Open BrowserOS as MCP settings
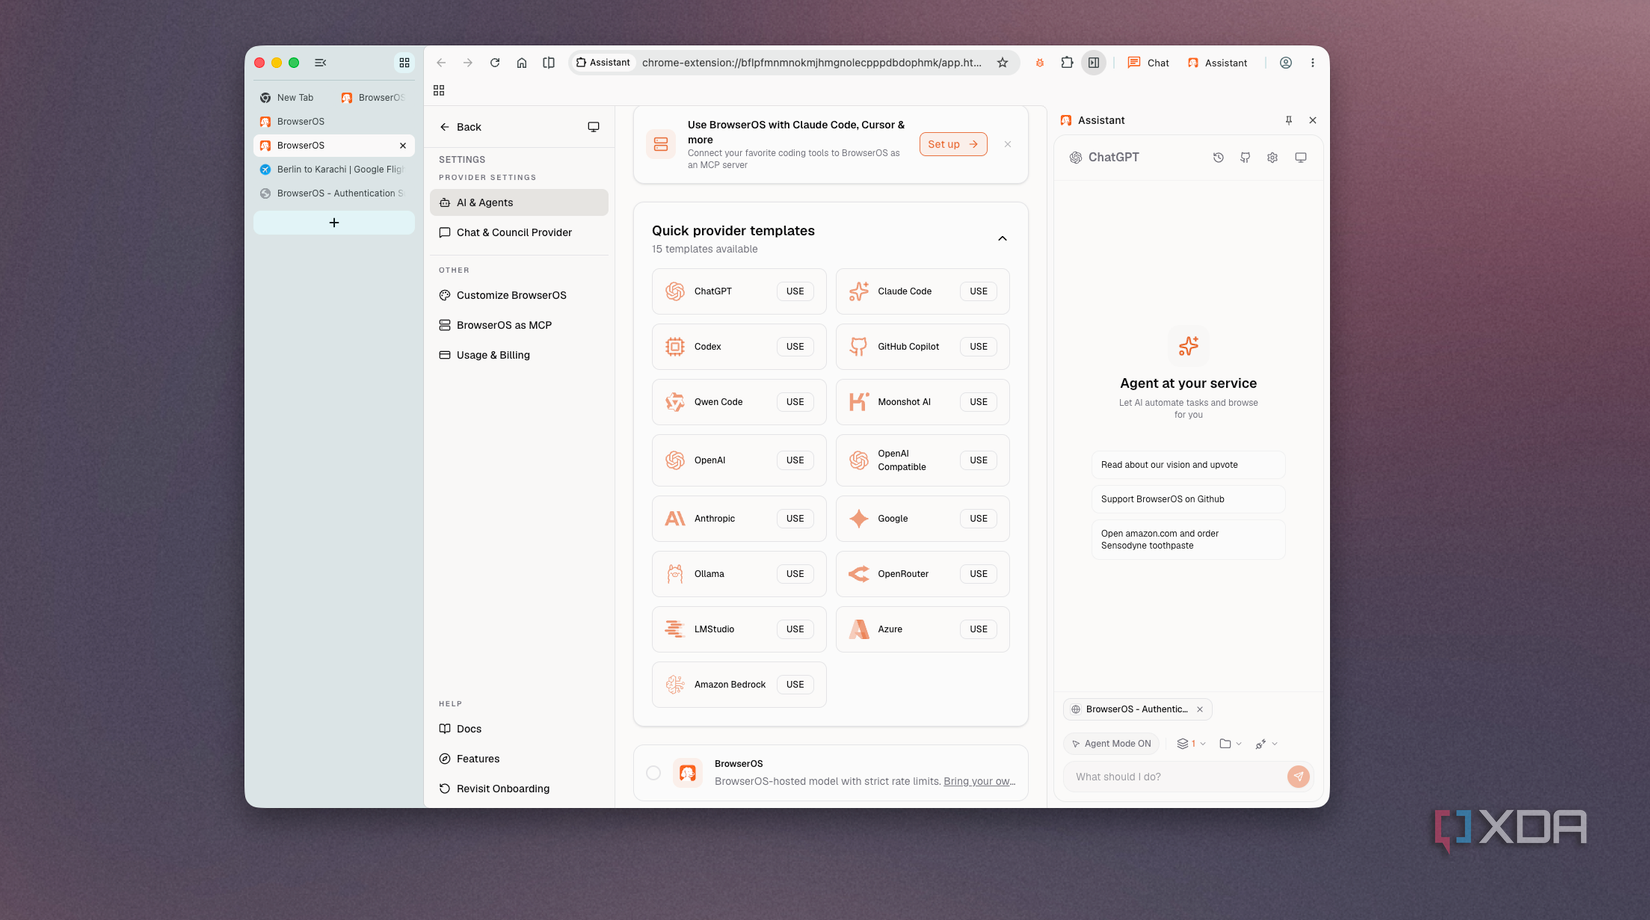Image resolution: width=1650 pixels, height=920 pixels. 519,326
